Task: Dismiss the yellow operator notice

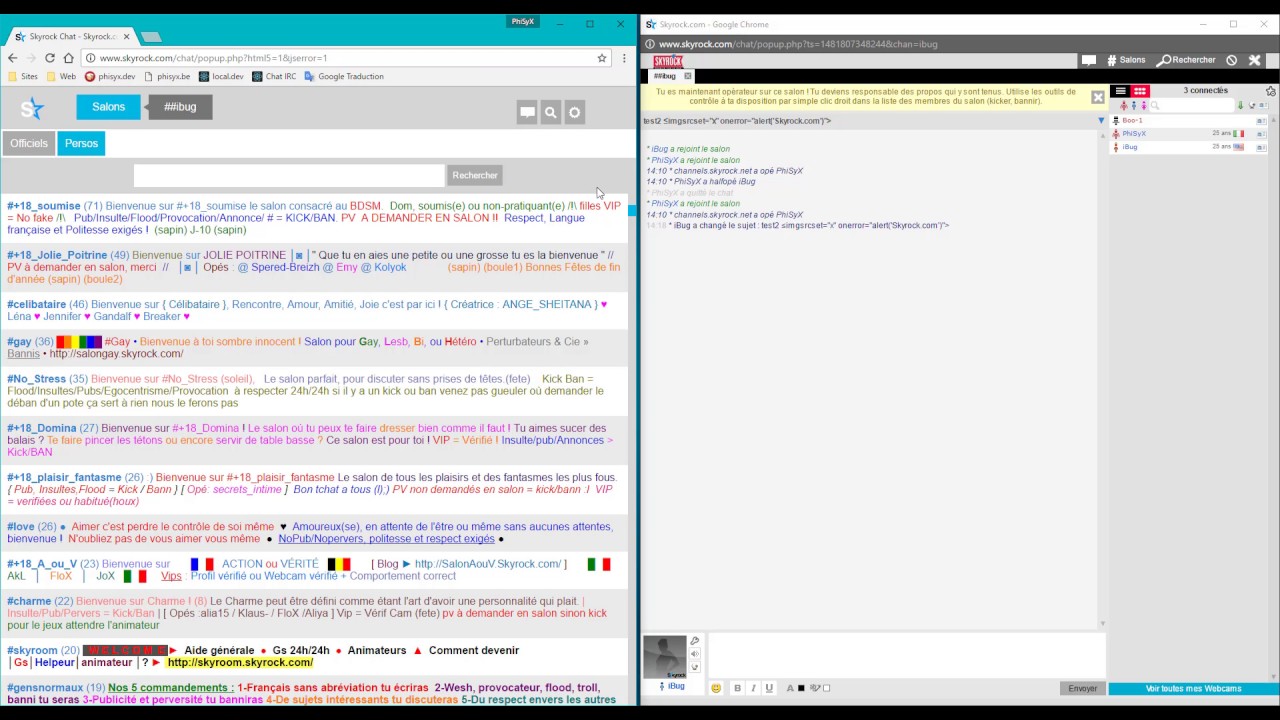Action: click(1097, 97)
